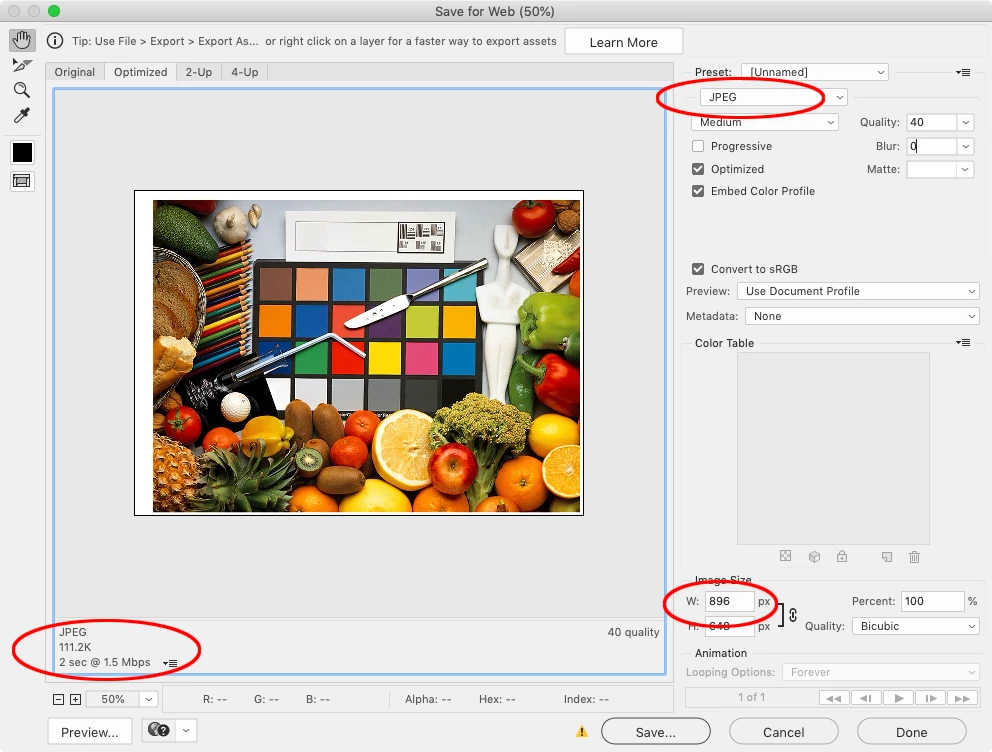
Task: Click the Cancel button
Action: click(x=783, y=732)
